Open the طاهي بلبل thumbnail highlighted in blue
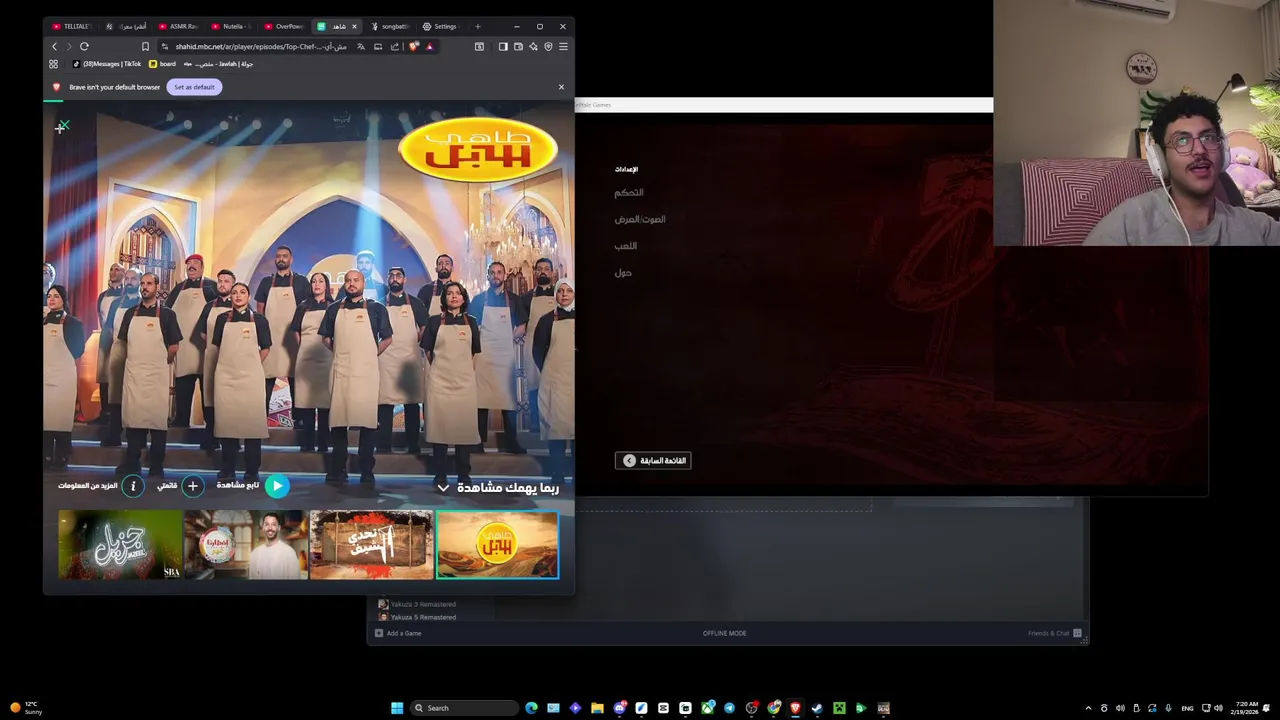Image resolution: width=1280 pixels, height=720 pixels. coord(497,545)
